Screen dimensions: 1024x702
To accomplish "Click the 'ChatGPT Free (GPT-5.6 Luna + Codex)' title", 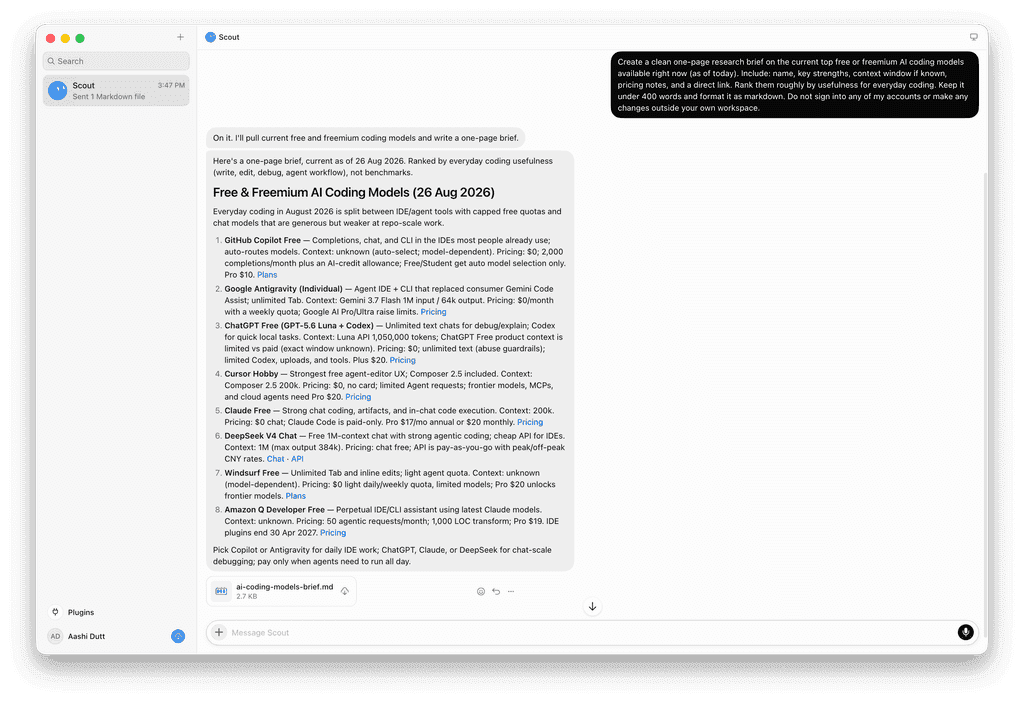I will pyautogui.click(x=299, y=325).
